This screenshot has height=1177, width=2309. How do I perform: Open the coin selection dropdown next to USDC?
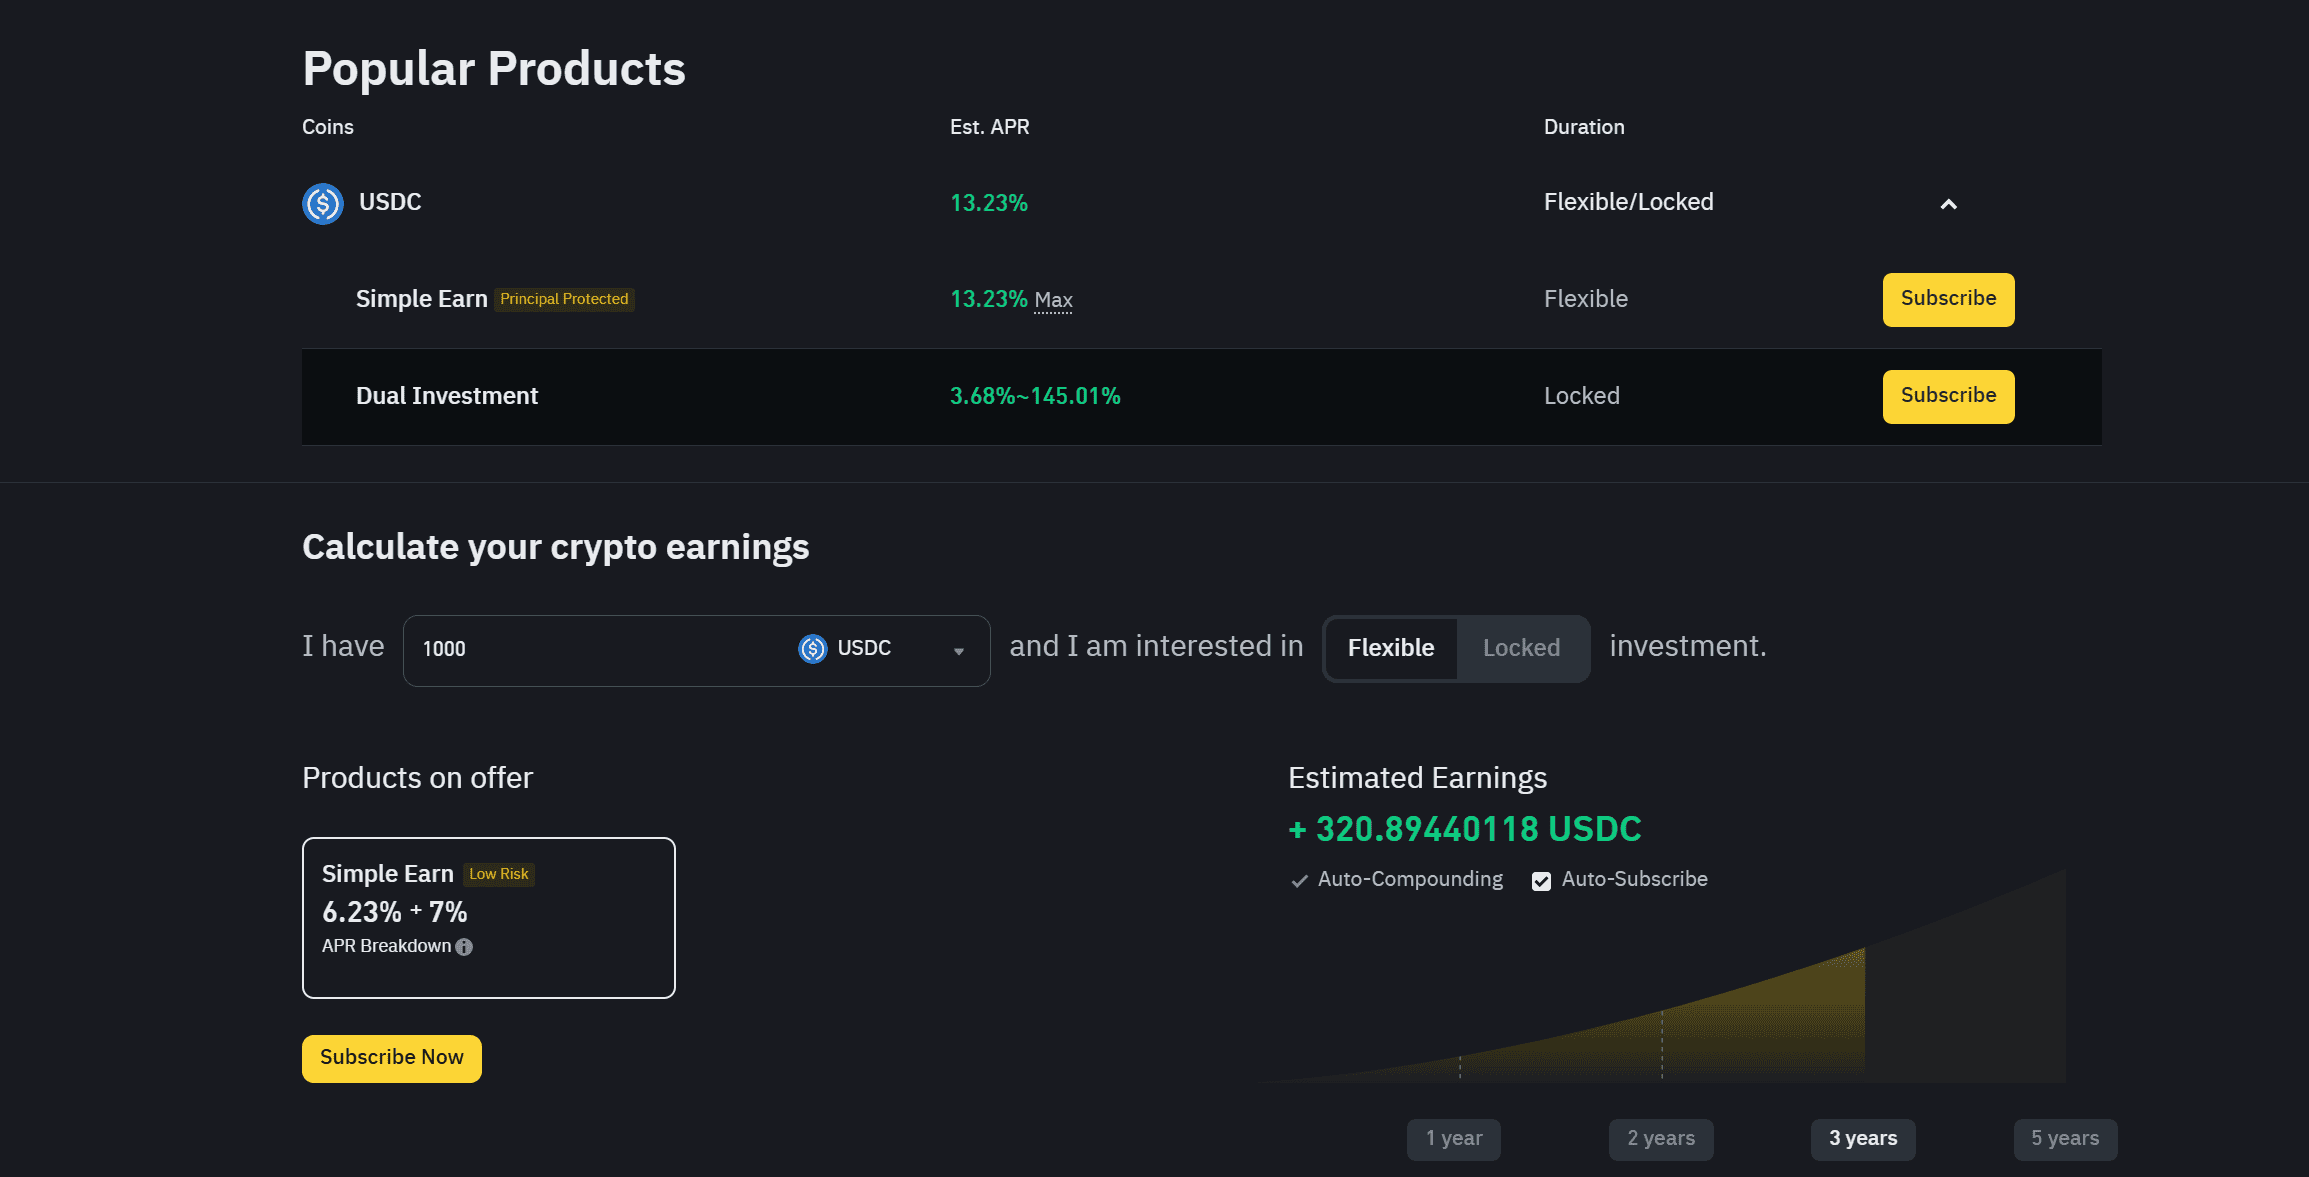pyautogui.click(x=958, y=650)
